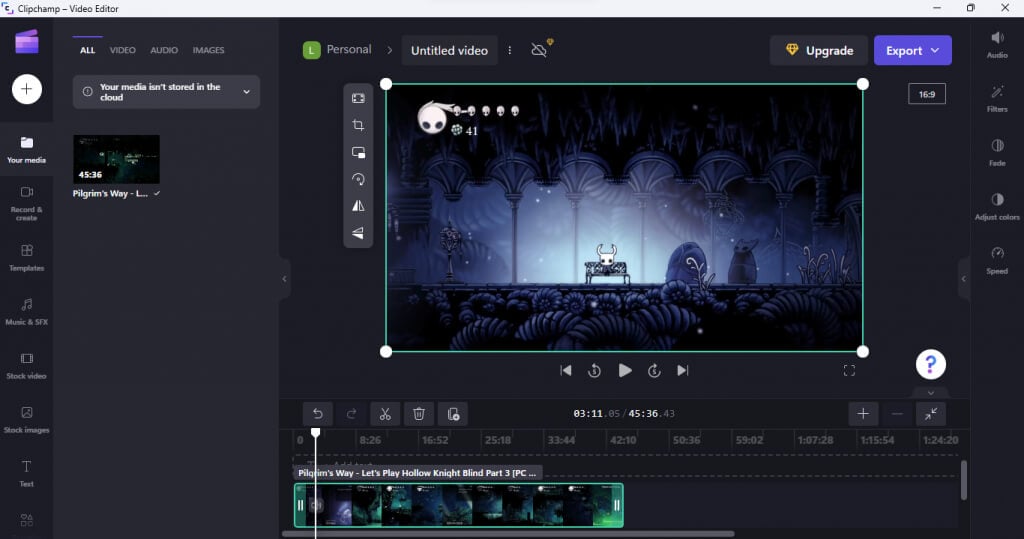Rotate the video with the rotate icon

[358, 179]
